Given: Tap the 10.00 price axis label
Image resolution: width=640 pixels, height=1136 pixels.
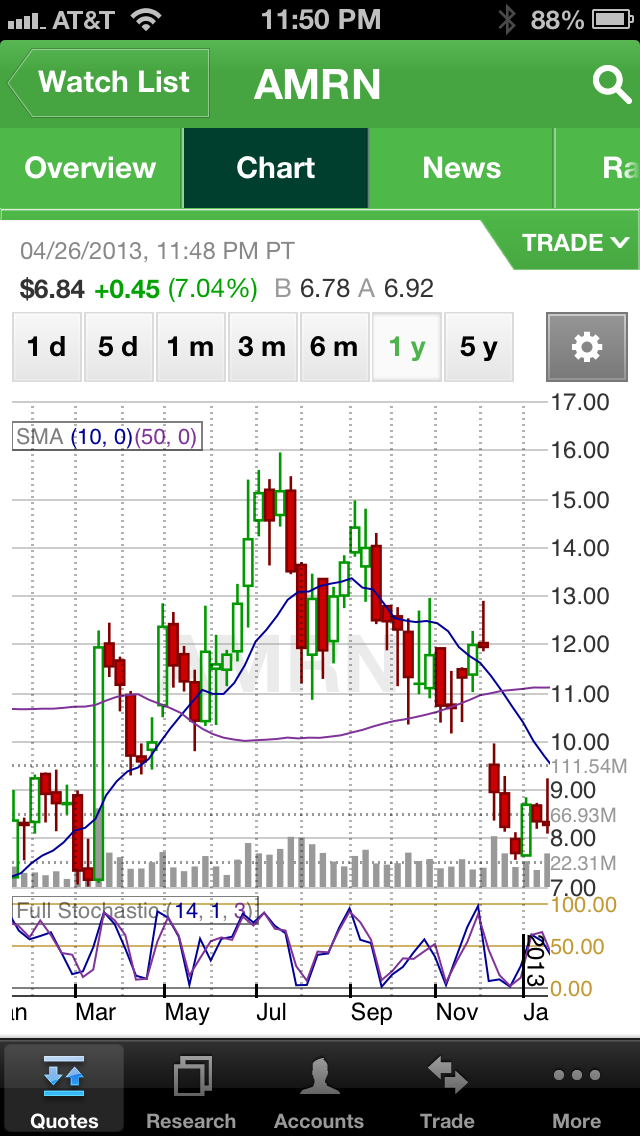Looking at the screenshot, I should (x=581, y=741).
